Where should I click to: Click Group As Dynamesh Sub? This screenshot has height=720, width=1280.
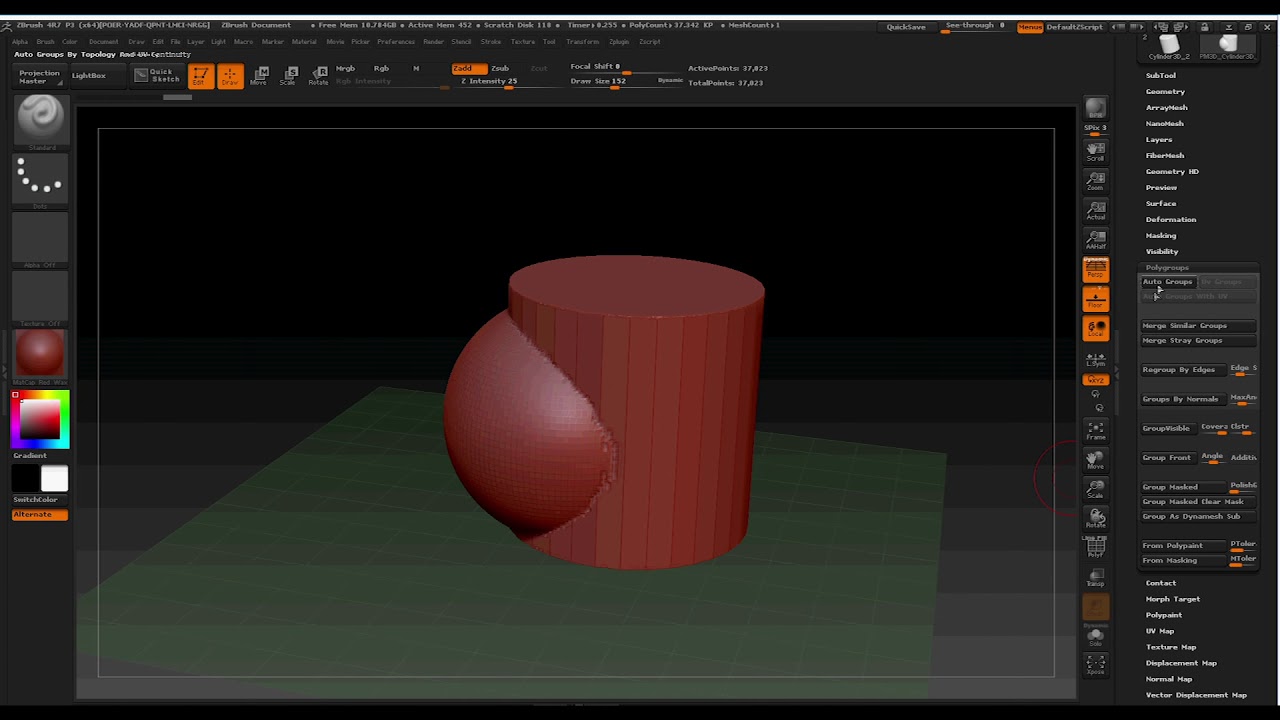coord(1197,516)
